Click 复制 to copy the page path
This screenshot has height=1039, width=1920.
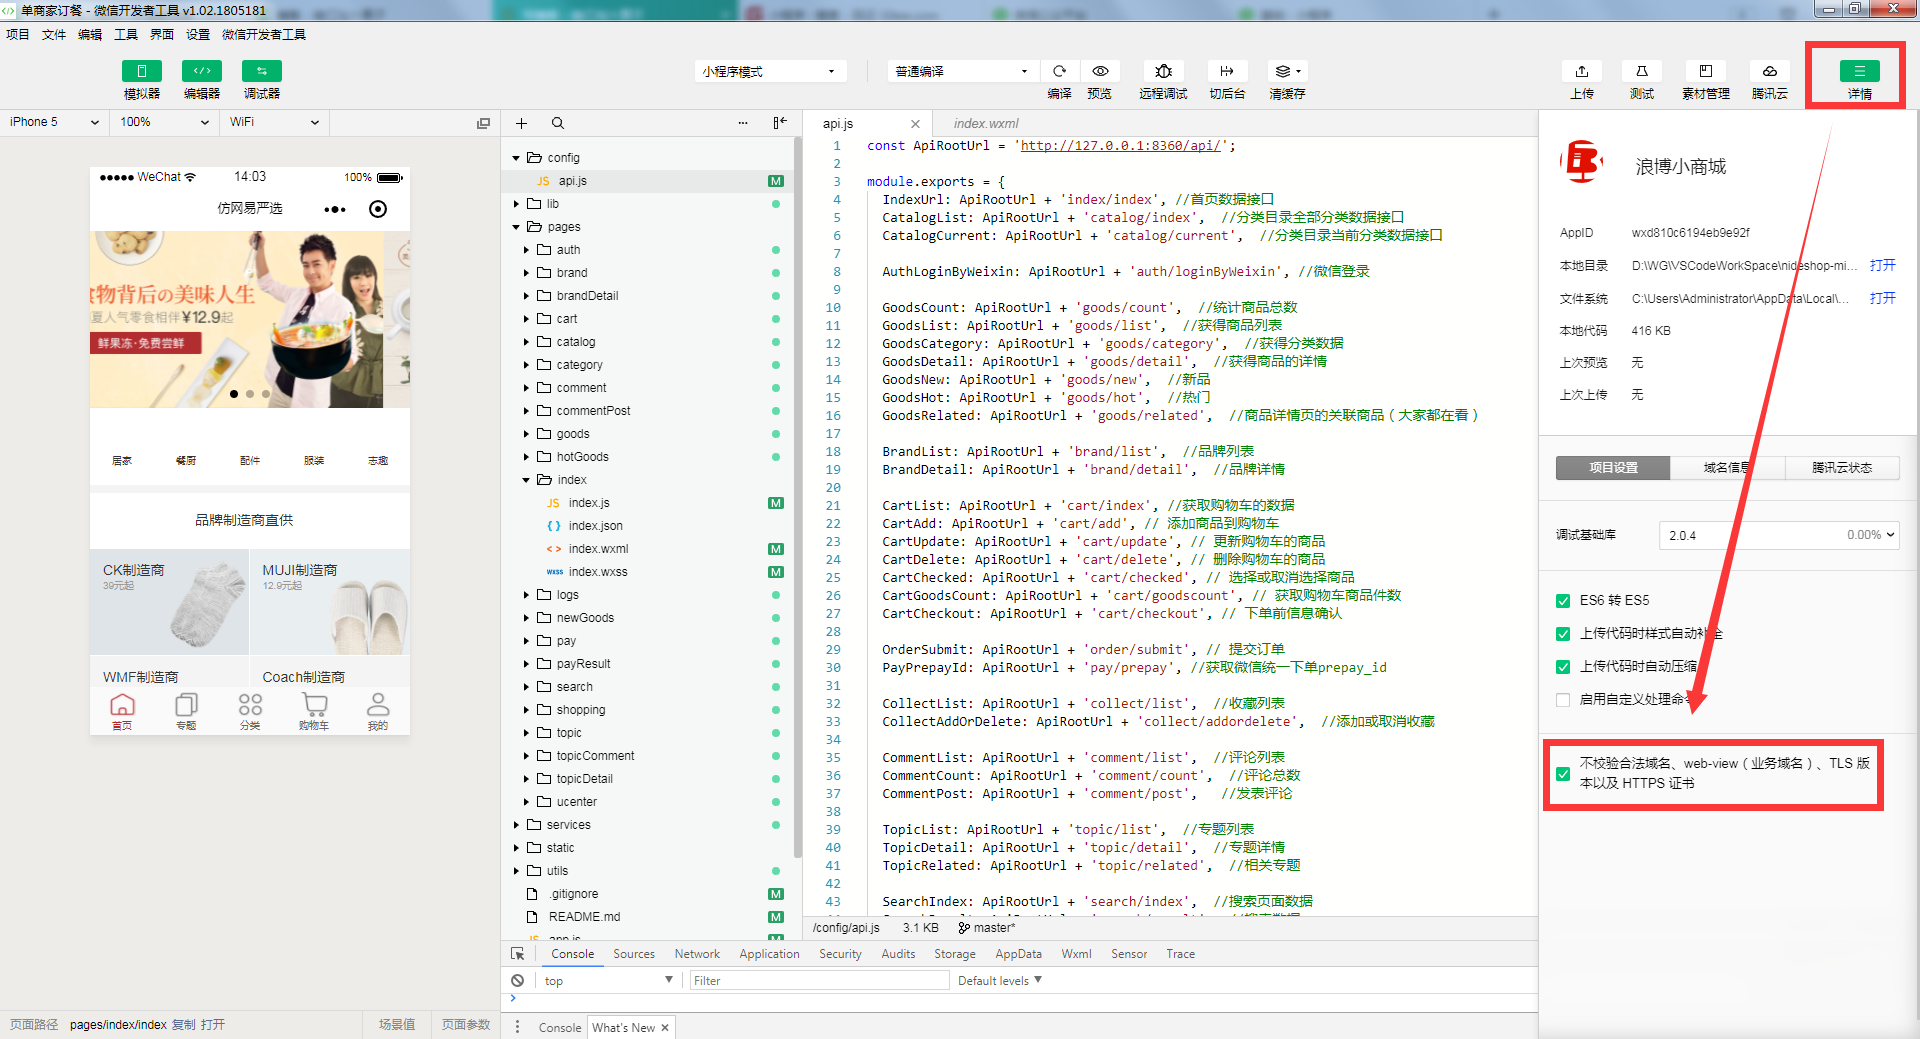click(x=184, y=1025)
